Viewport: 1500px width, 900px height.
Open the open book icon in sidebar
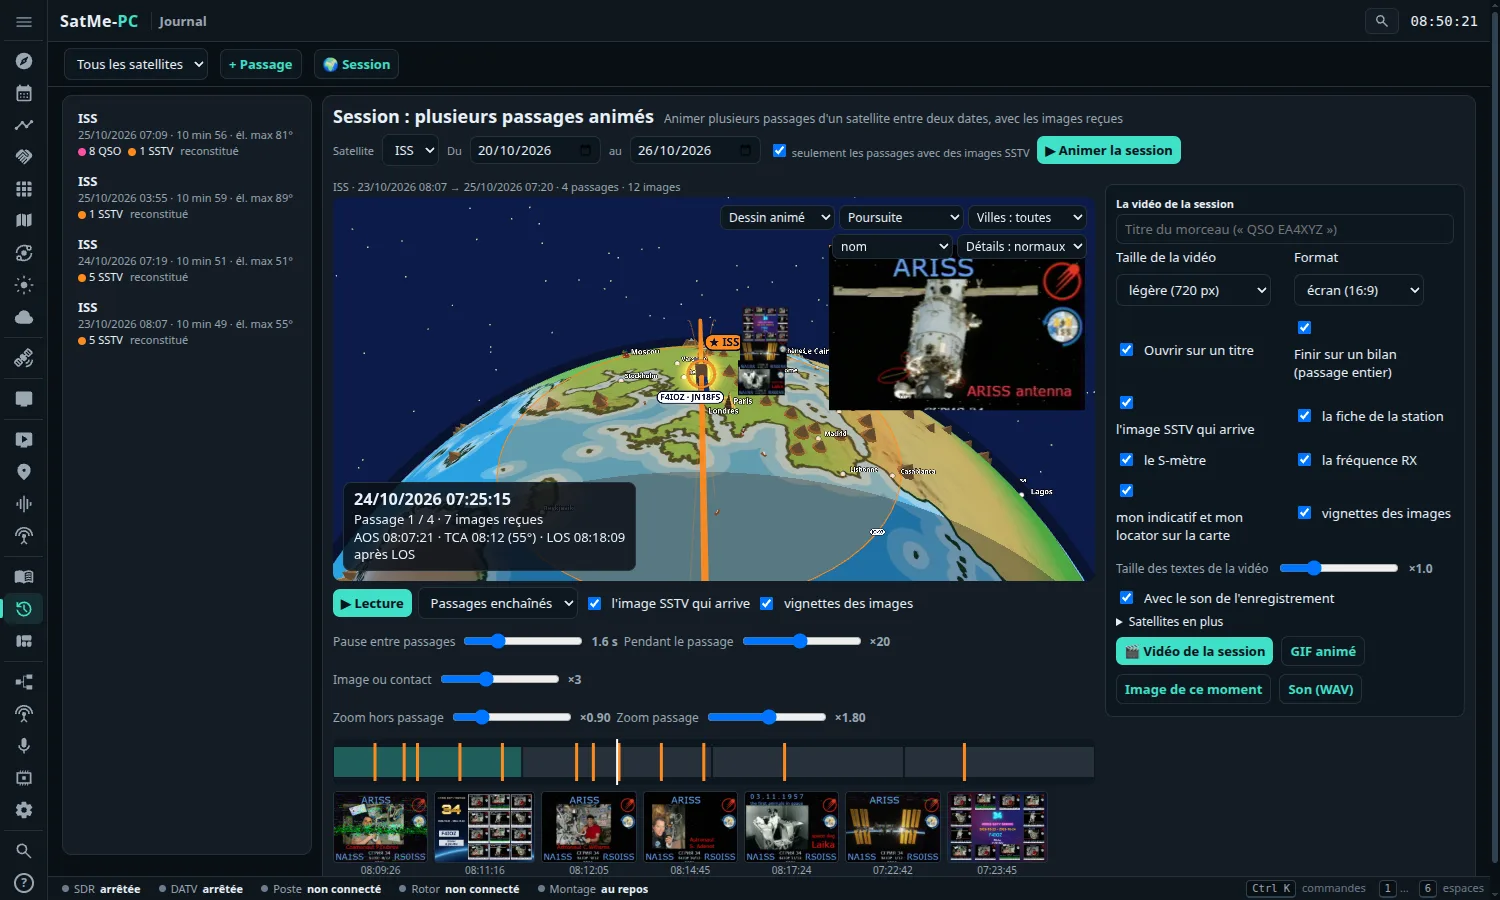(24, 577)
